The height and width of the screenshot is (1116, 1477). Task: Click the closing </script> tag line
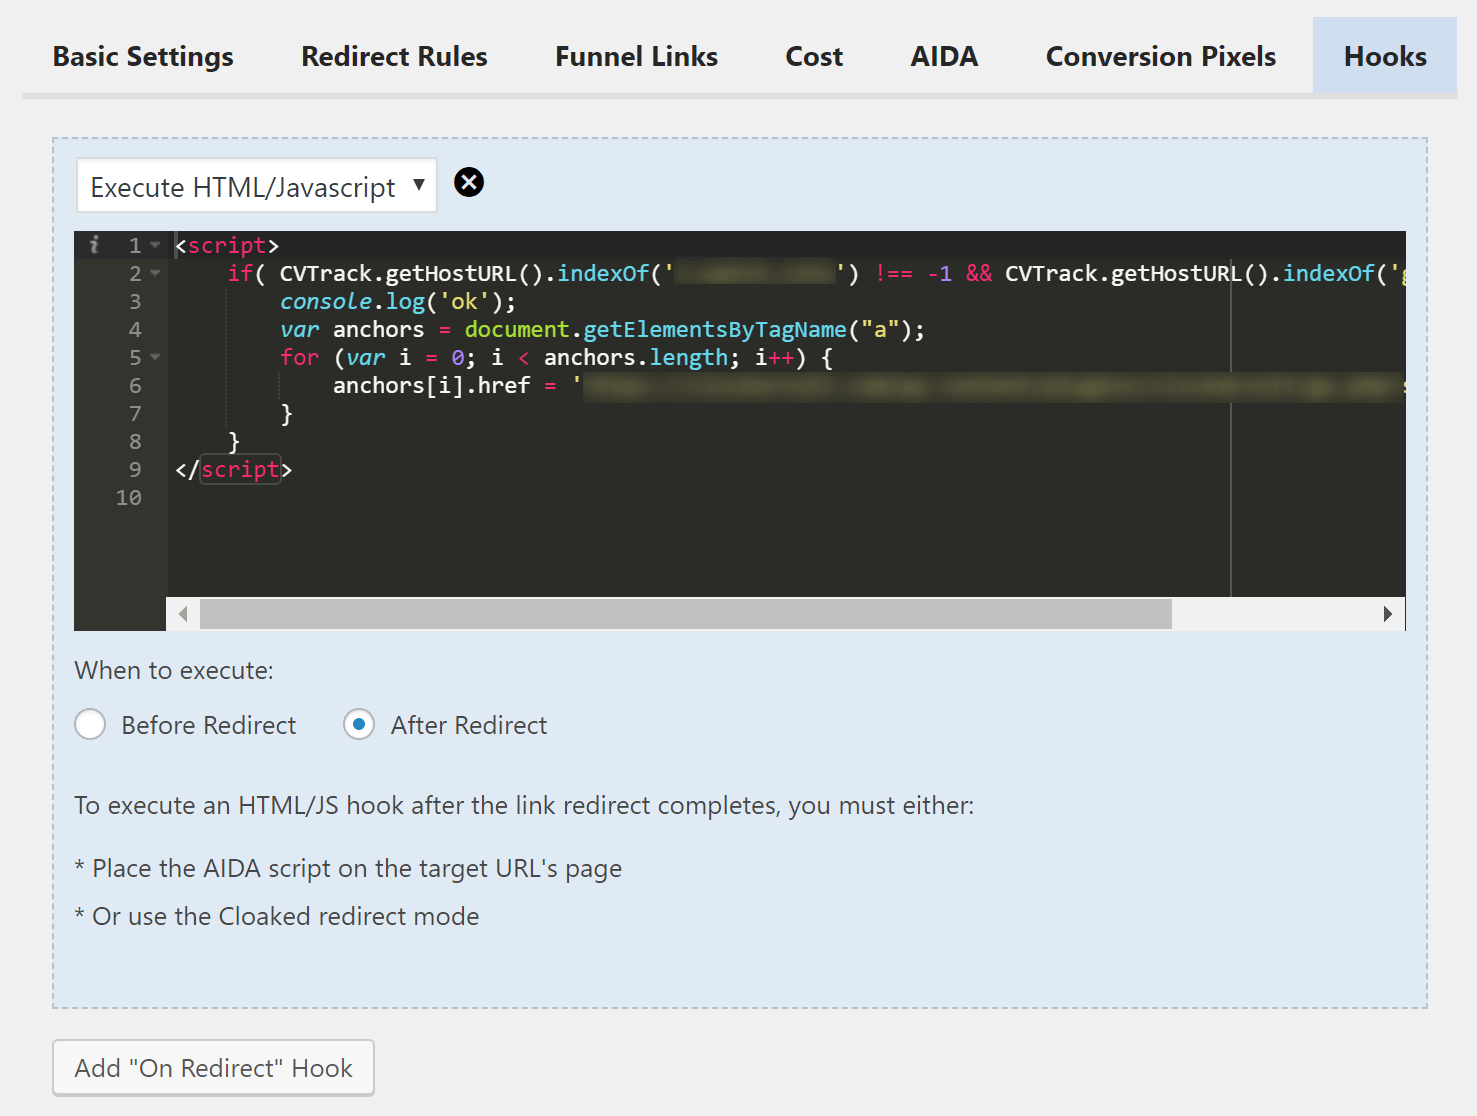233,469
